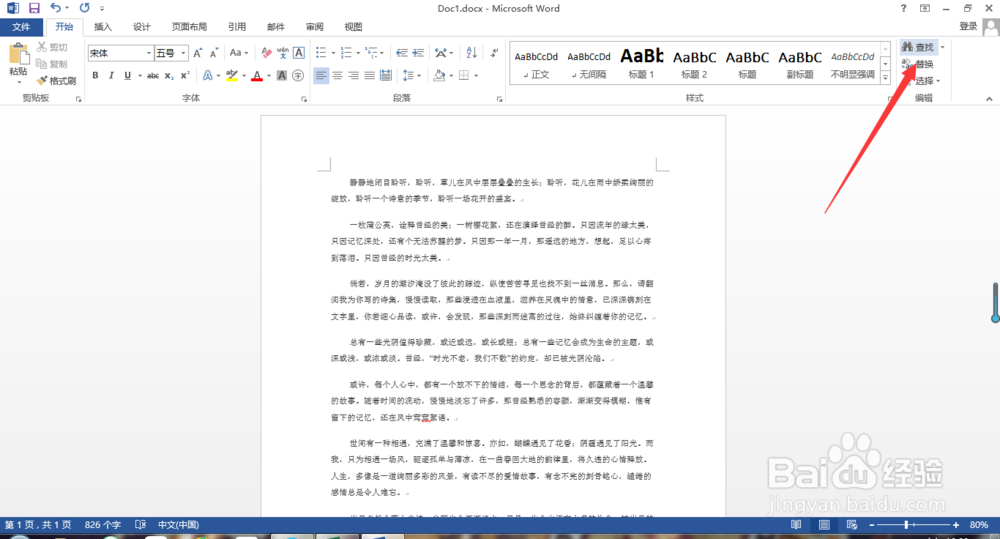Decrease font size with shrink font icon

pos(214,53)
